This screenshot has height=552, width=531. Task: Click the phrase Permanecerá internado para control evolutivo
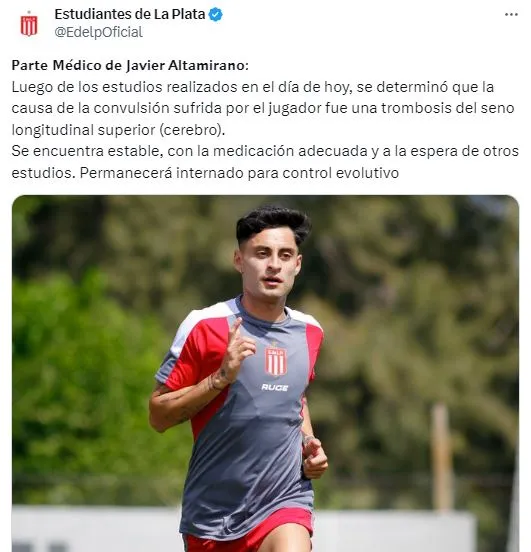click(x=239, y=173)
